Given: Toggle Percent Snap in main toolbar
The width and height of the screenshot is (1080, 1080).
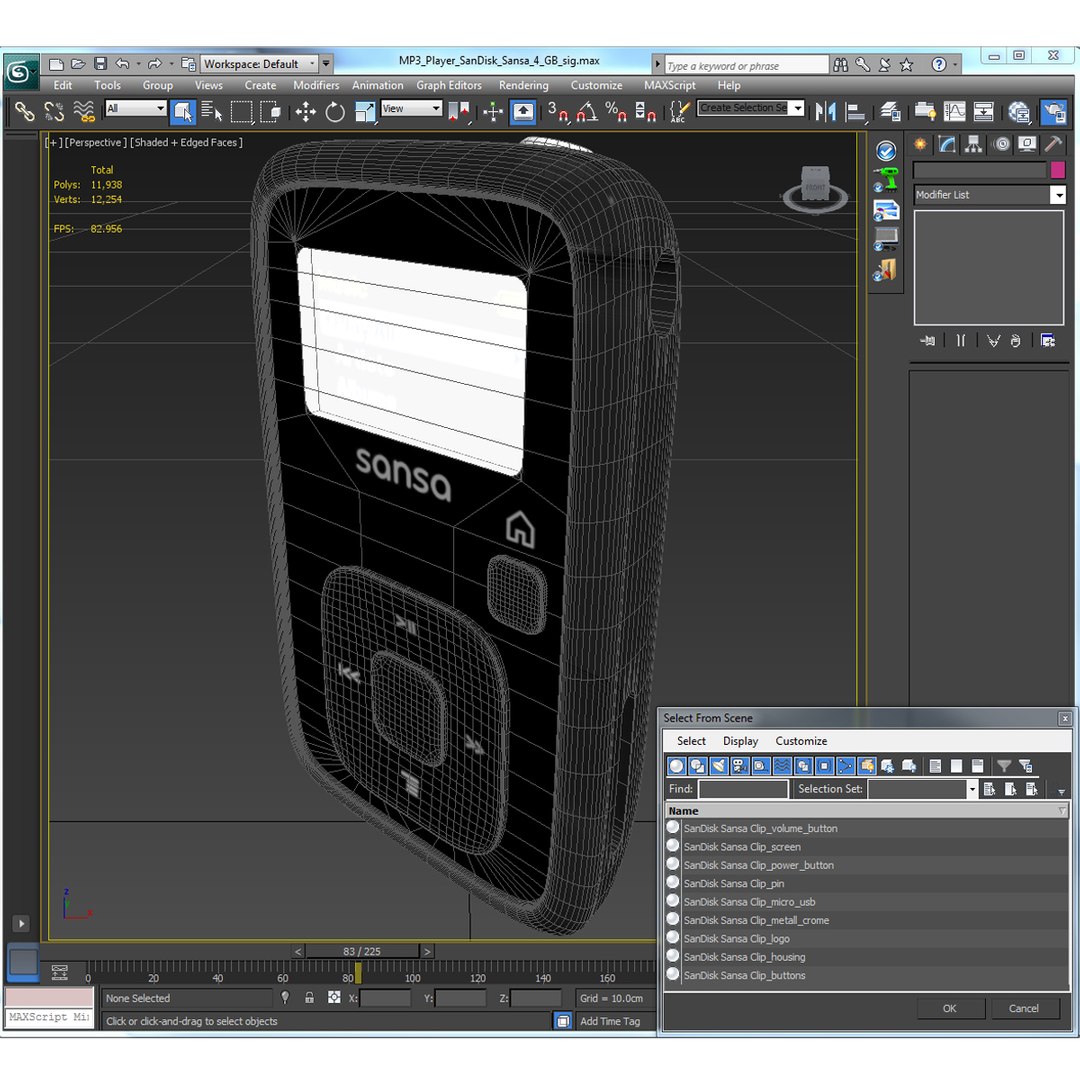Looking at the screenshot, I should pos(615,112).
